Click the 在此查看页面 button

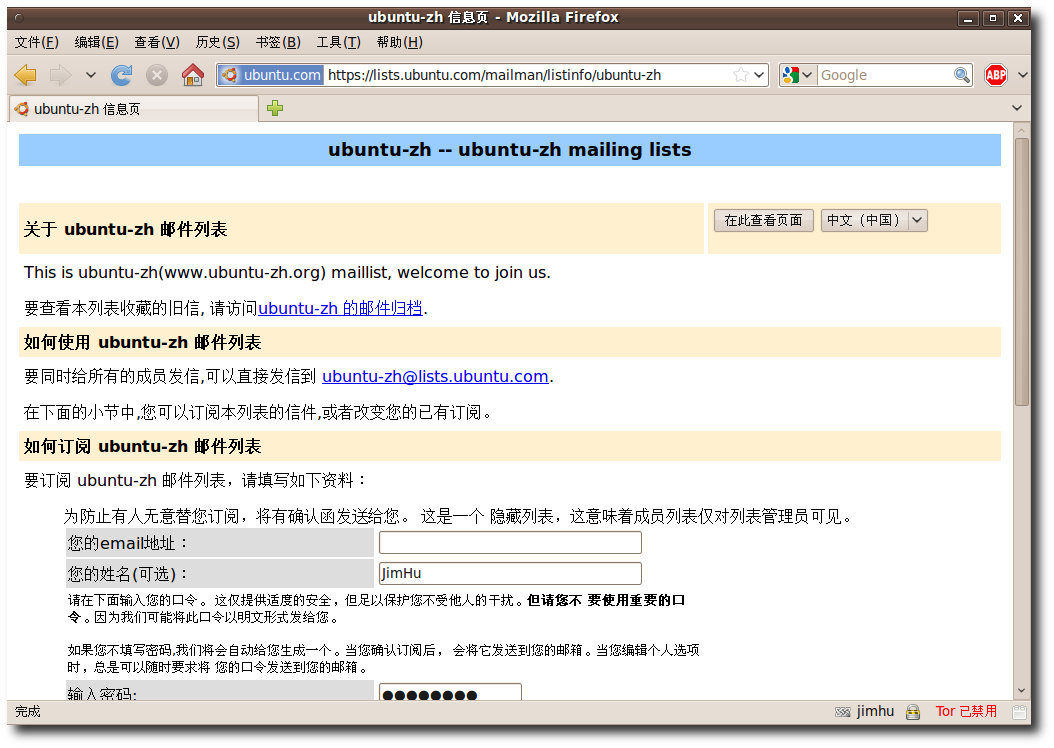pyautogui.click(x=763, y=220)
